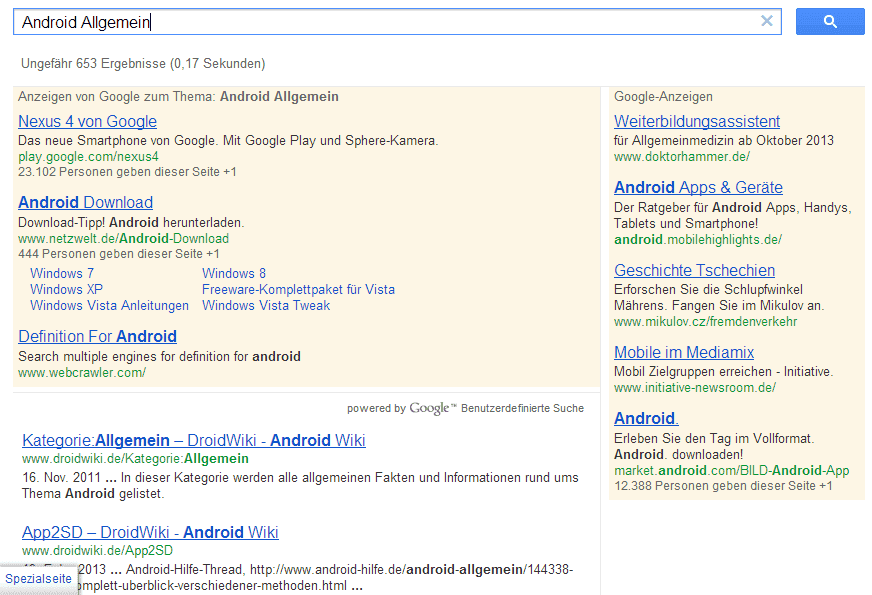Viewport: 872px width, 595px height.
Task: Visit www.webcrawler.com/ URL
Action: (82, 373)
